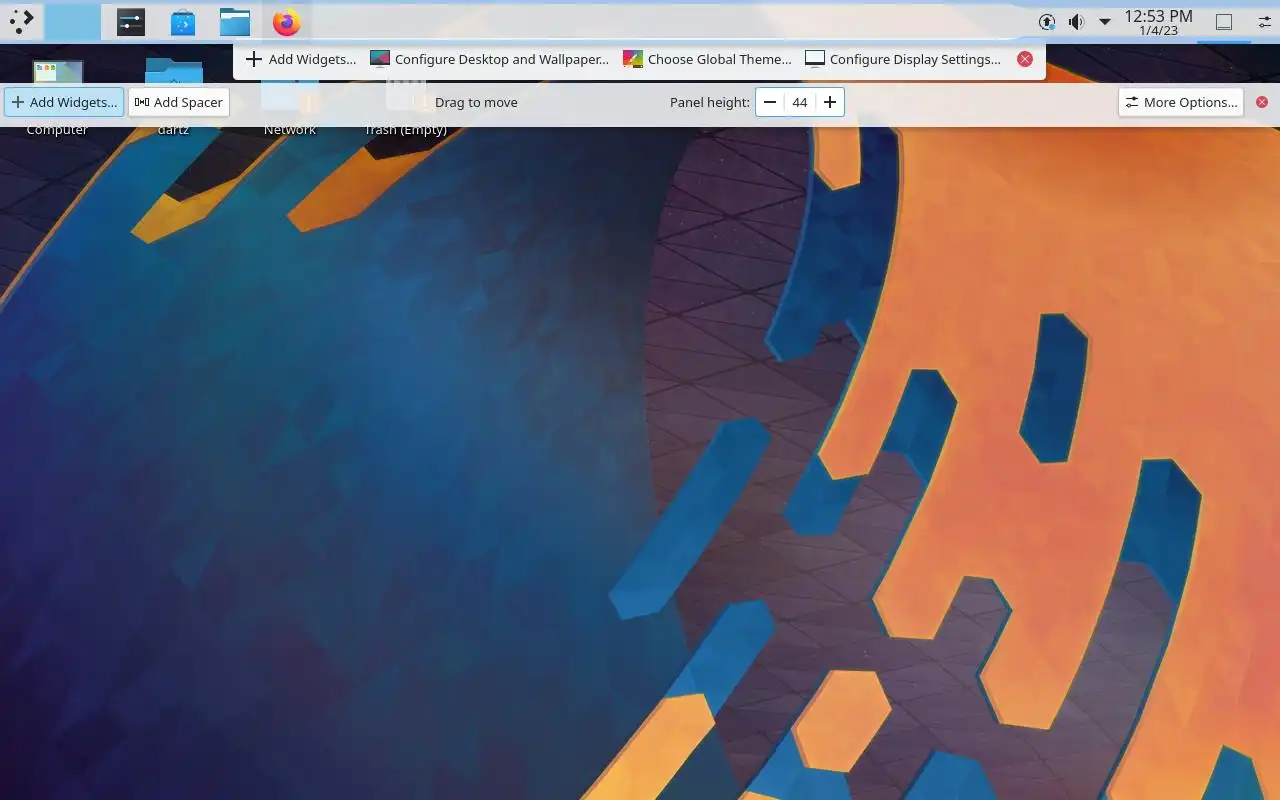The image size is (1280, 800).
Task: Click Add Widgets in the desktop toolbar
Action: pos(301,59)
